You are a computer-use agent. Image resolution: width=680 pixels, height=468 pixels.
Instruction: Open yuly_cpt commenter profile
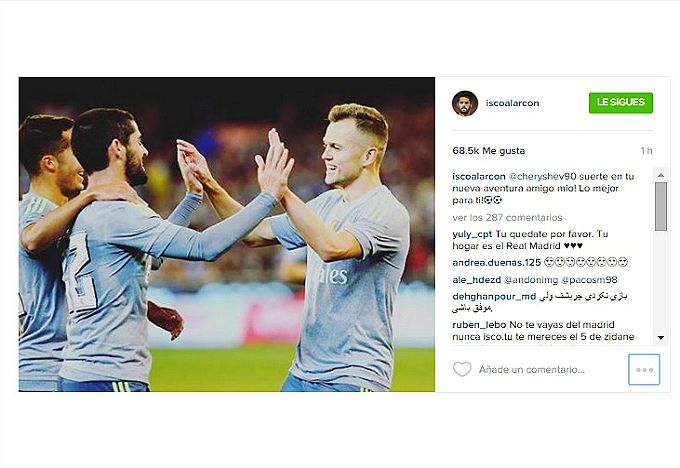point(472,234)
